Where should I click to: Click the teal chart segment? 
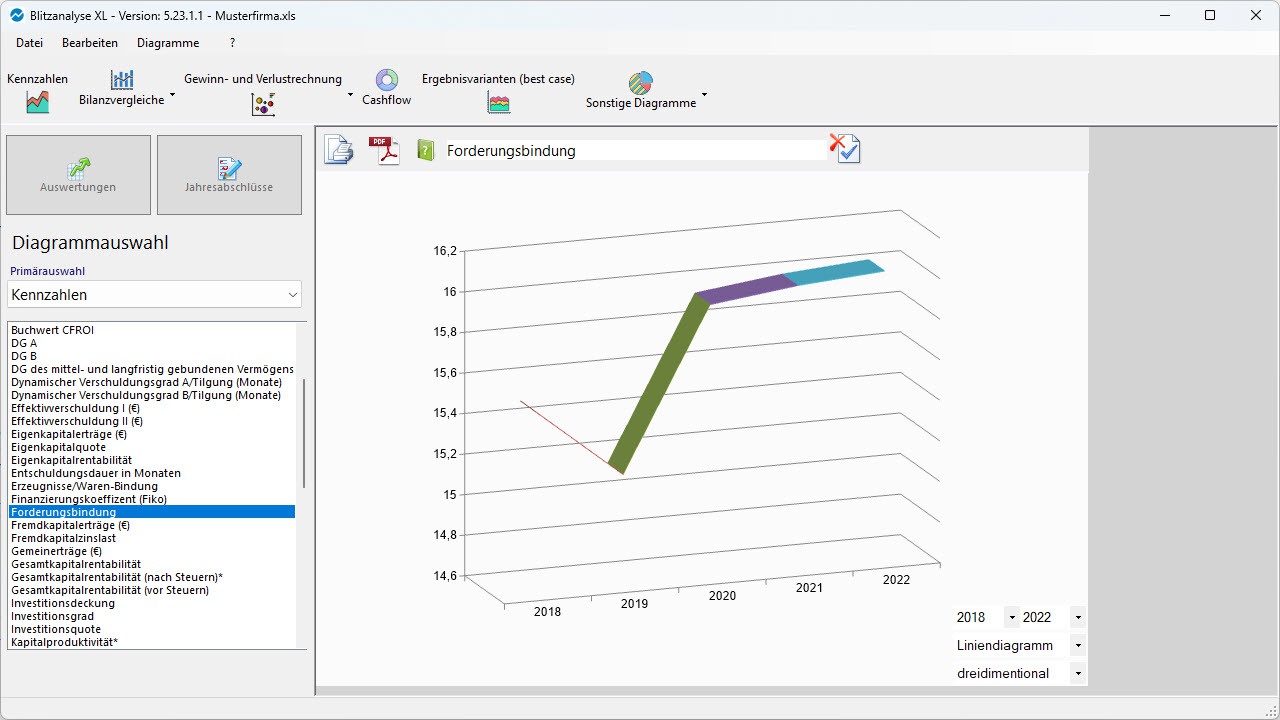pyautogui.click(x=834, y=272)
